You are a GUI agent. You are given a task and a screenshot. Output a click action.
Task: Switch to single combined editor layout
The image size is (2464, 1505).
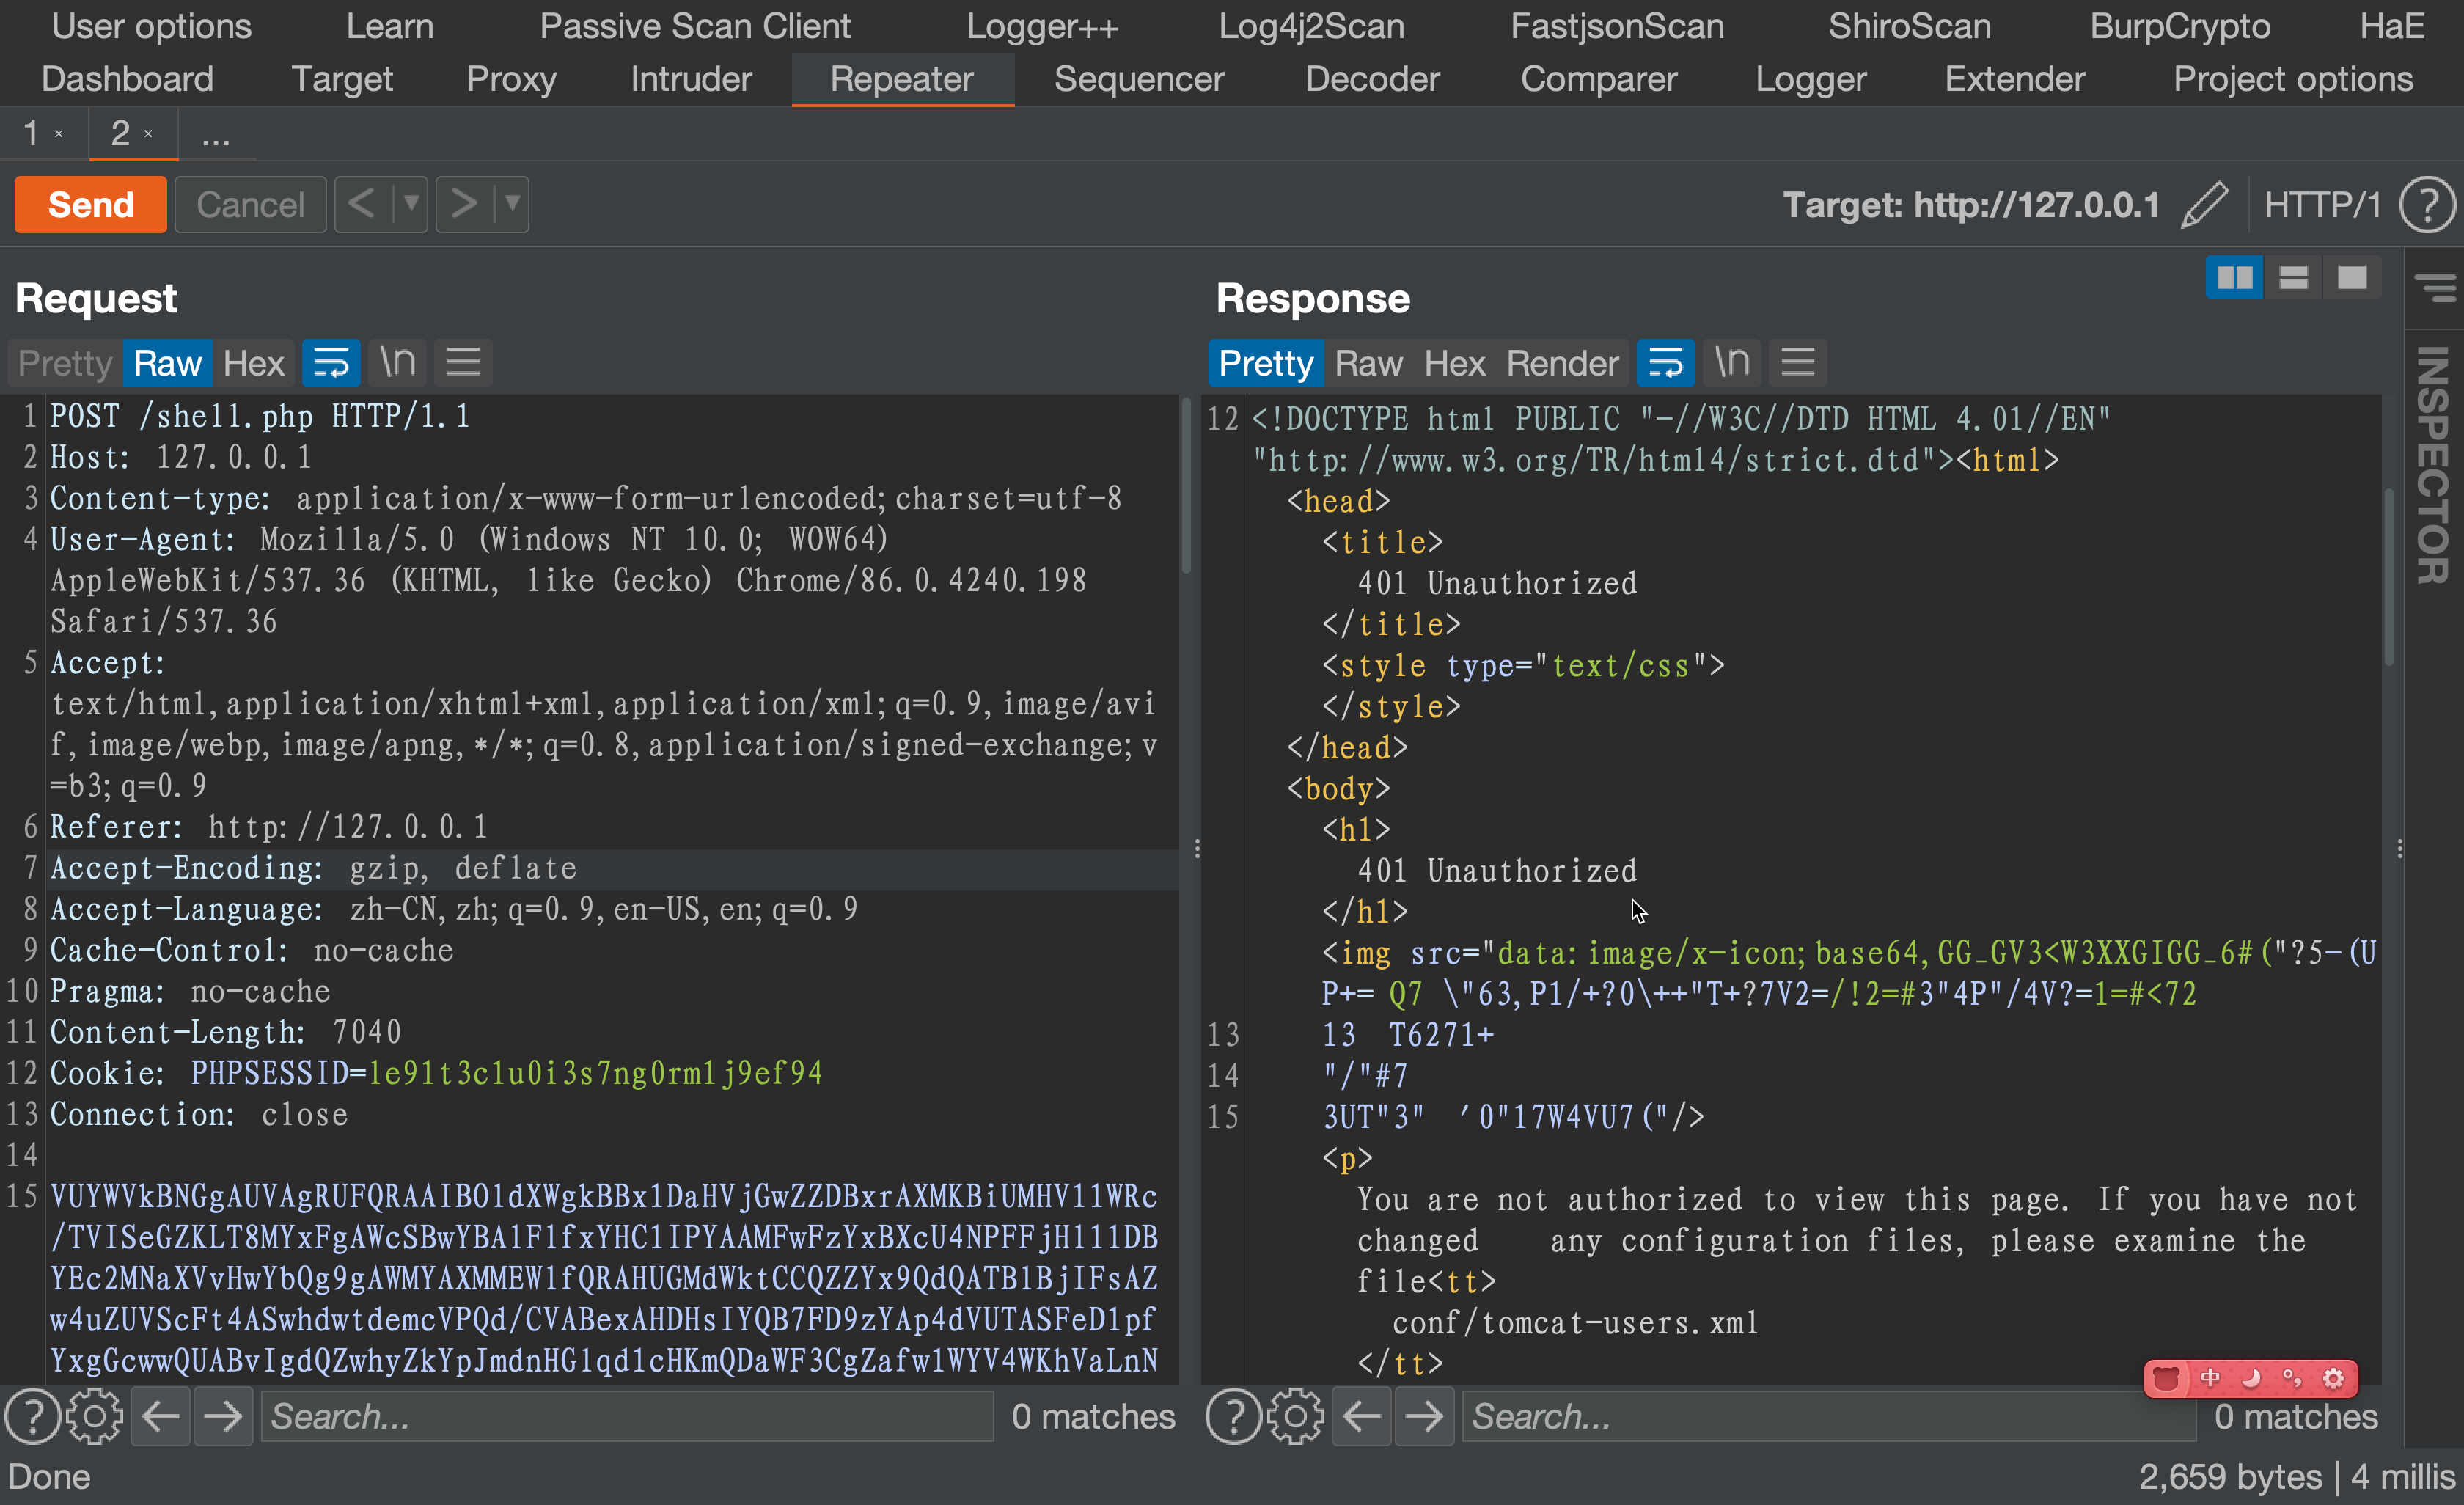coord(2355,277)
